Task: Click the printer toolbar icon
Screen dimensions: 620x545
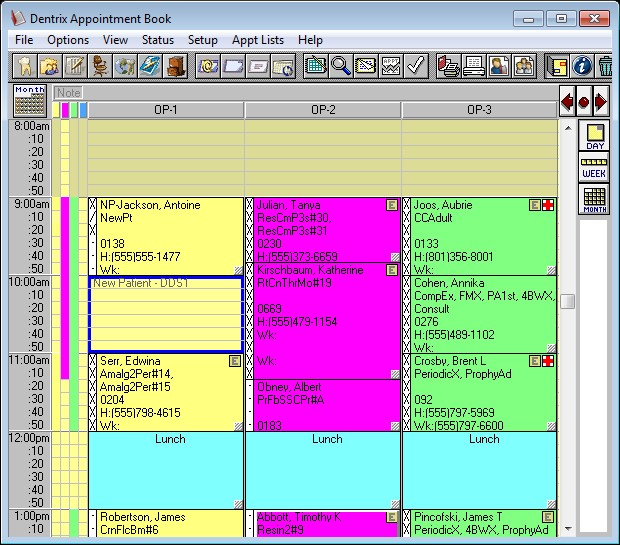Action: pos(474,66)
